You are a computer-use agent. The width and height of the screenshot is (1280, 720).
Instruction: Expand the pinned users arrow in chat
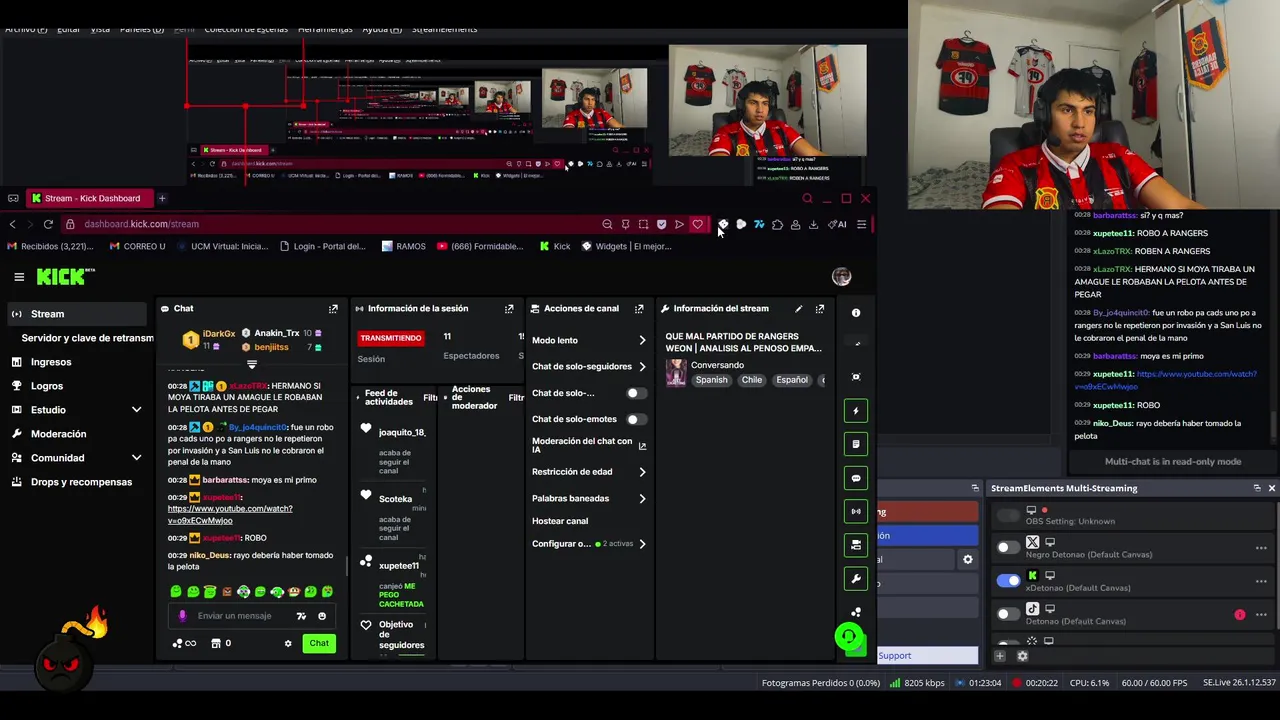pos(252,365)
